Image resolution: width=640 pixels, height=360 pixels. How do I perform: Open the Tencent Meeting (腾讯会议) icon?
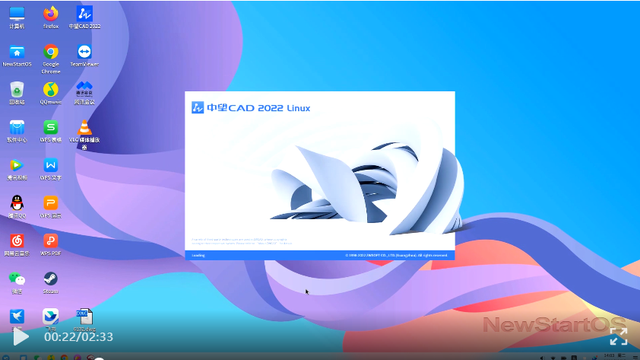coord(84,93)
